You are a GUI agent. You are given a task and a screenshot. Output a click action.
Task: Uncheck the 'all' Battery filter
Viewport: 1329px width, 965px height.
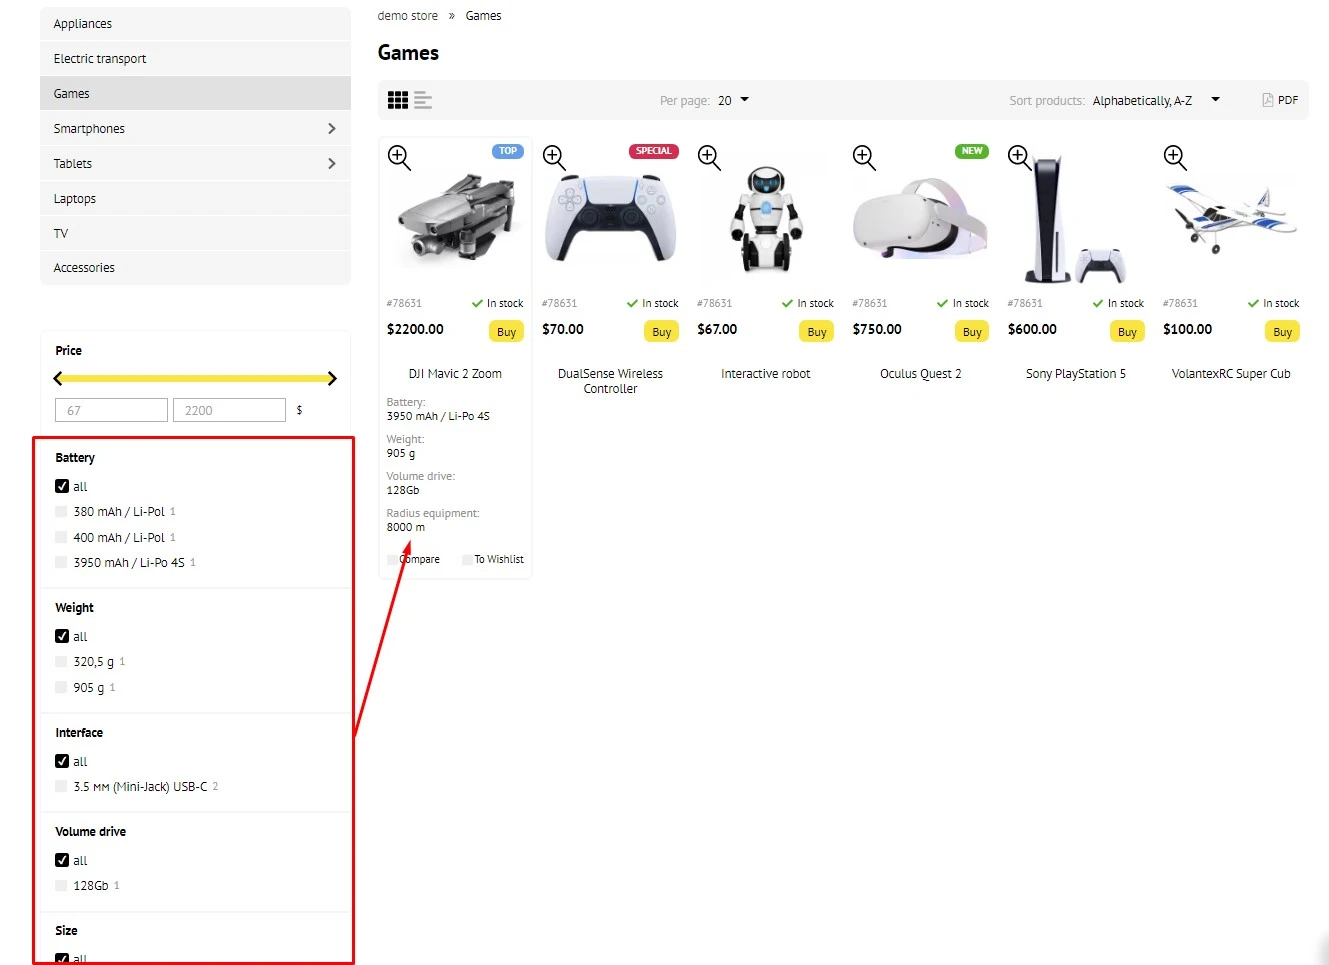coord(61,486)
